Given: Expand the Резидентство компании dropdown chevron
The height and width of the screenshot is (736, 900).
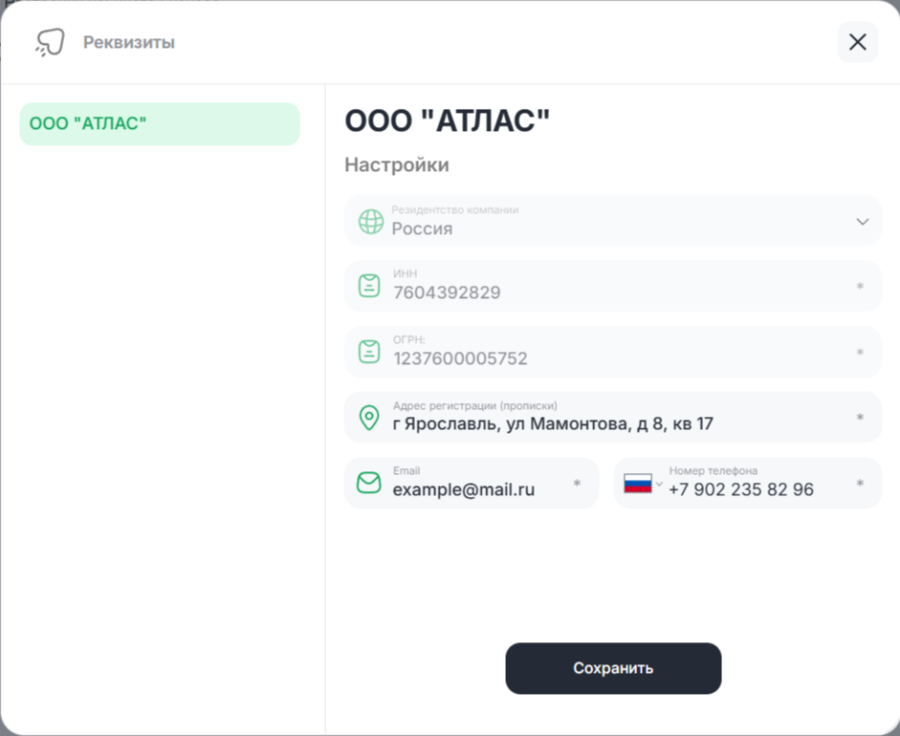Looking at the screenshot, I should click(x=862, y=221).
